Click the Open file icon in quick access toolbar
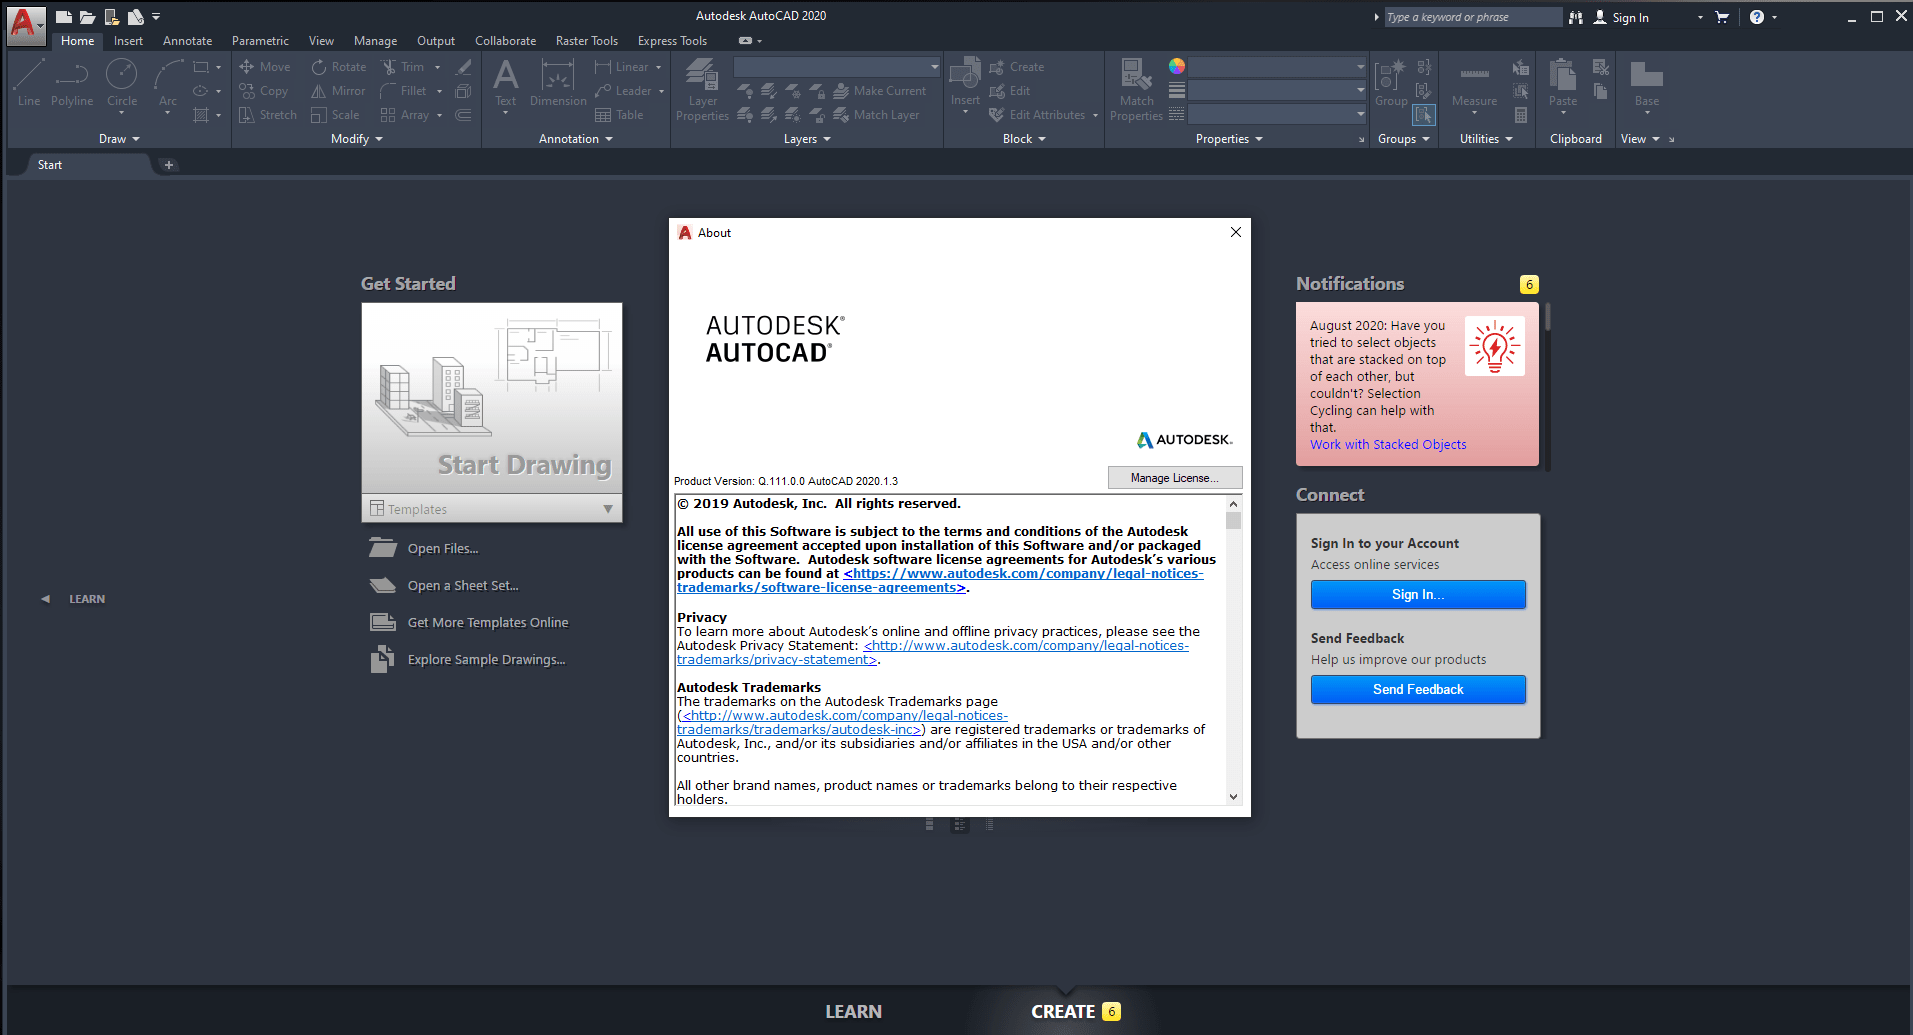1913x1035 pixels. pos(87,17)
